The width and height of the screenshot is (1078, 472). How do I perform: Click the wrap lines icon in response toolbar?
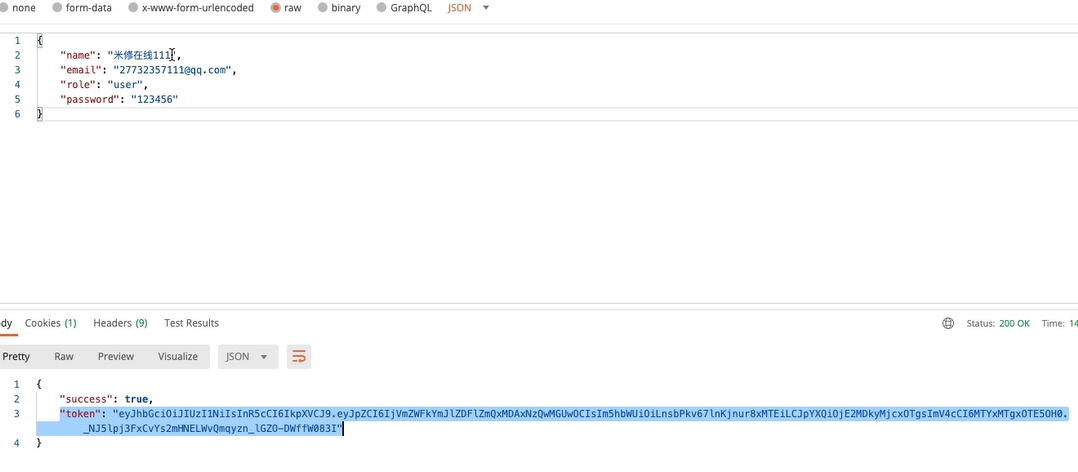click(298, 357)
